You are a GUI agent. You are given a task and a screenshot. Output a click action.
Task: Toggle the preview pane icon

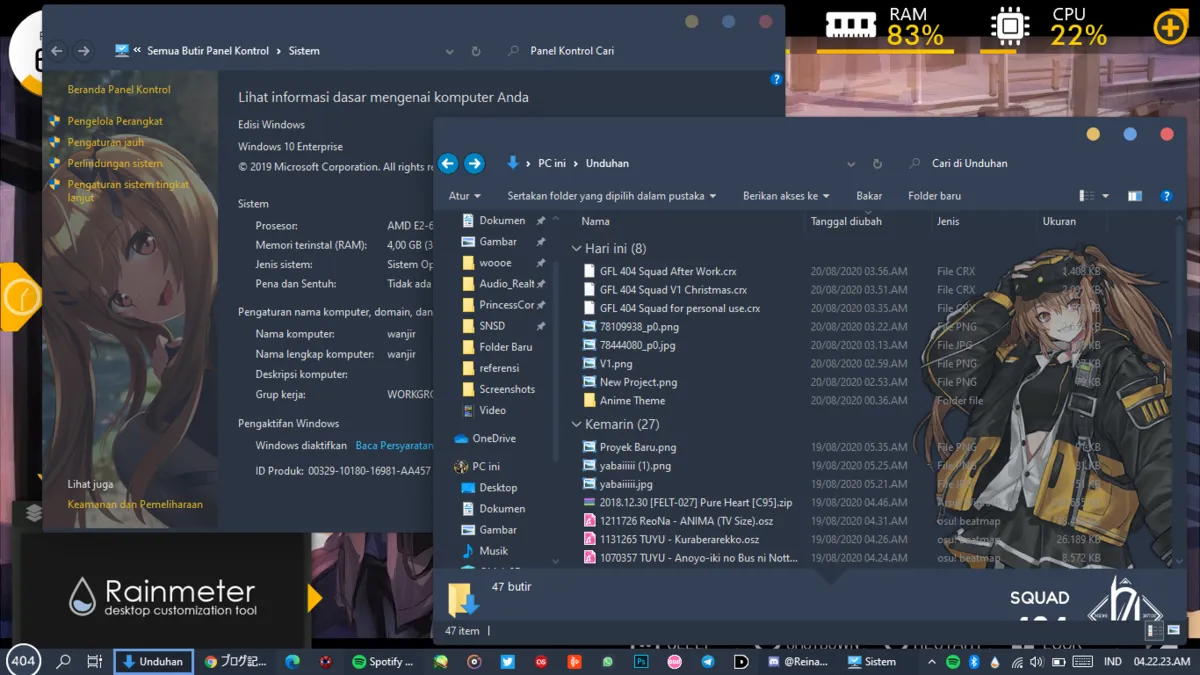1135,196
